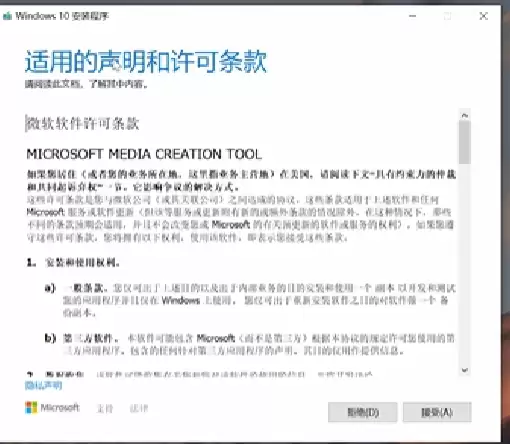
Task: Click the scrollbar down arrow
Action: 465,370
